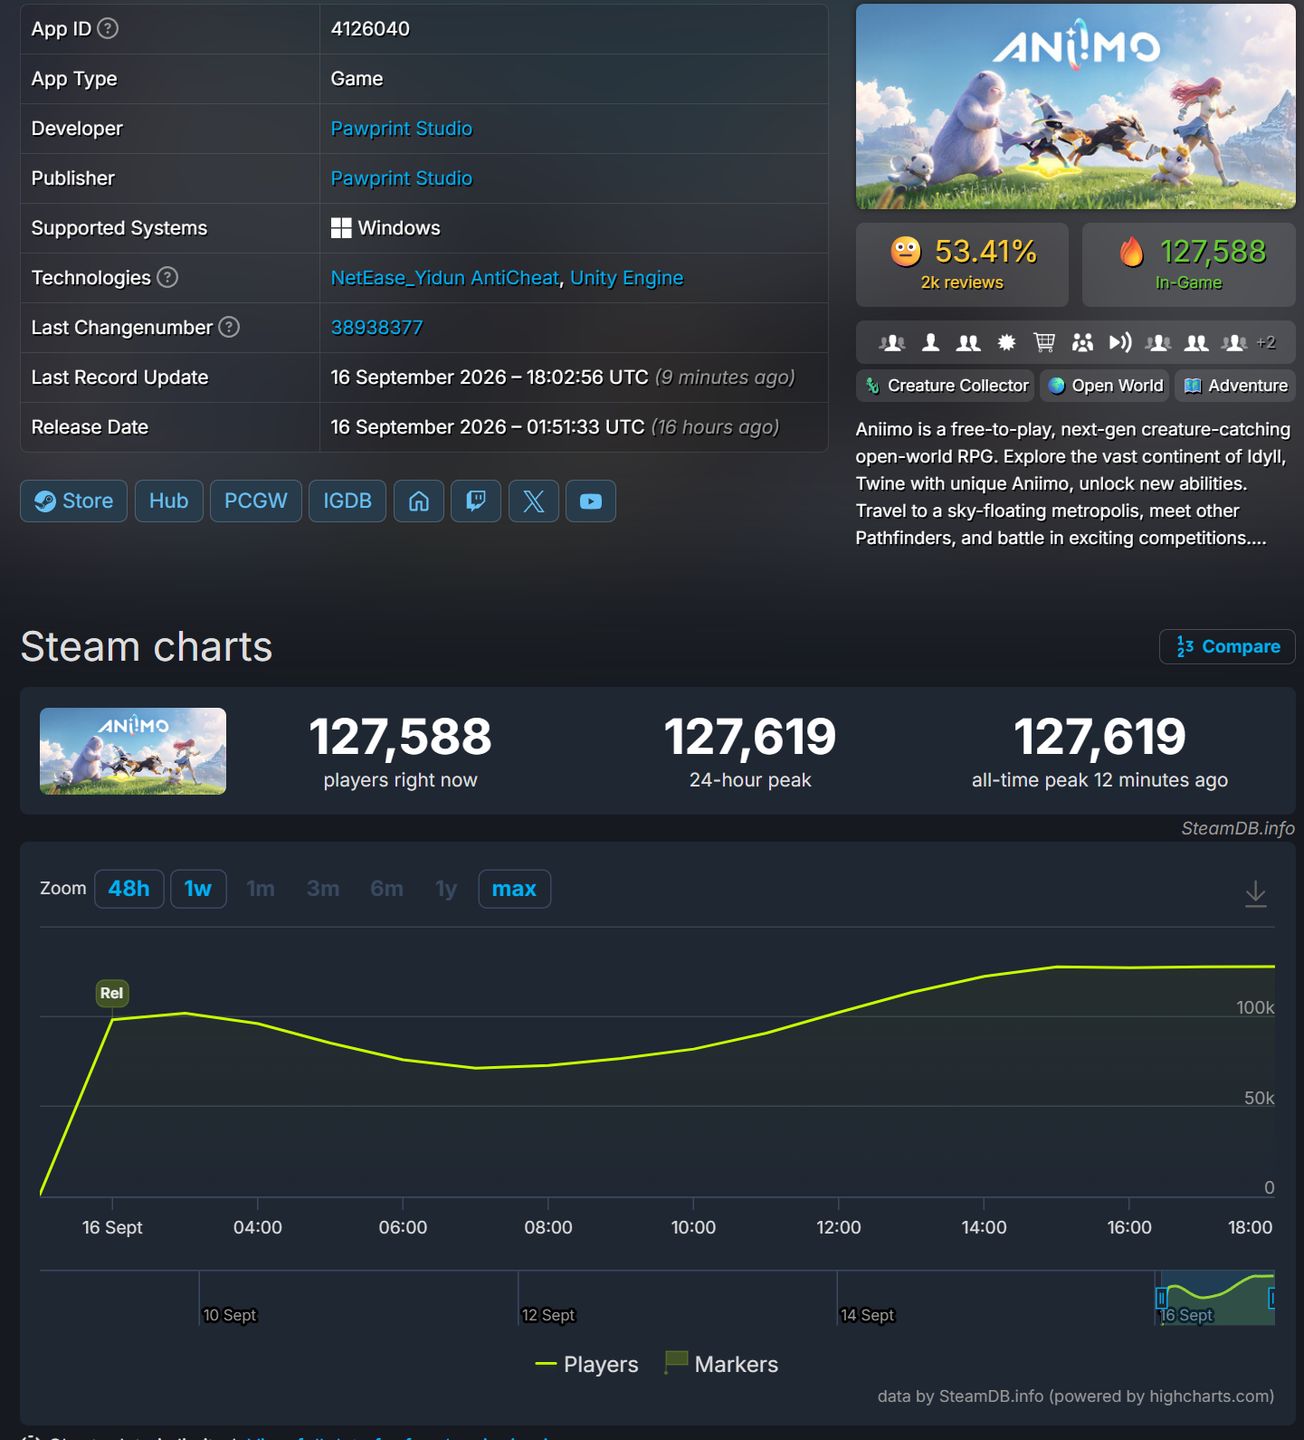Open the Pawprint Studio developer link

point(401,128)
